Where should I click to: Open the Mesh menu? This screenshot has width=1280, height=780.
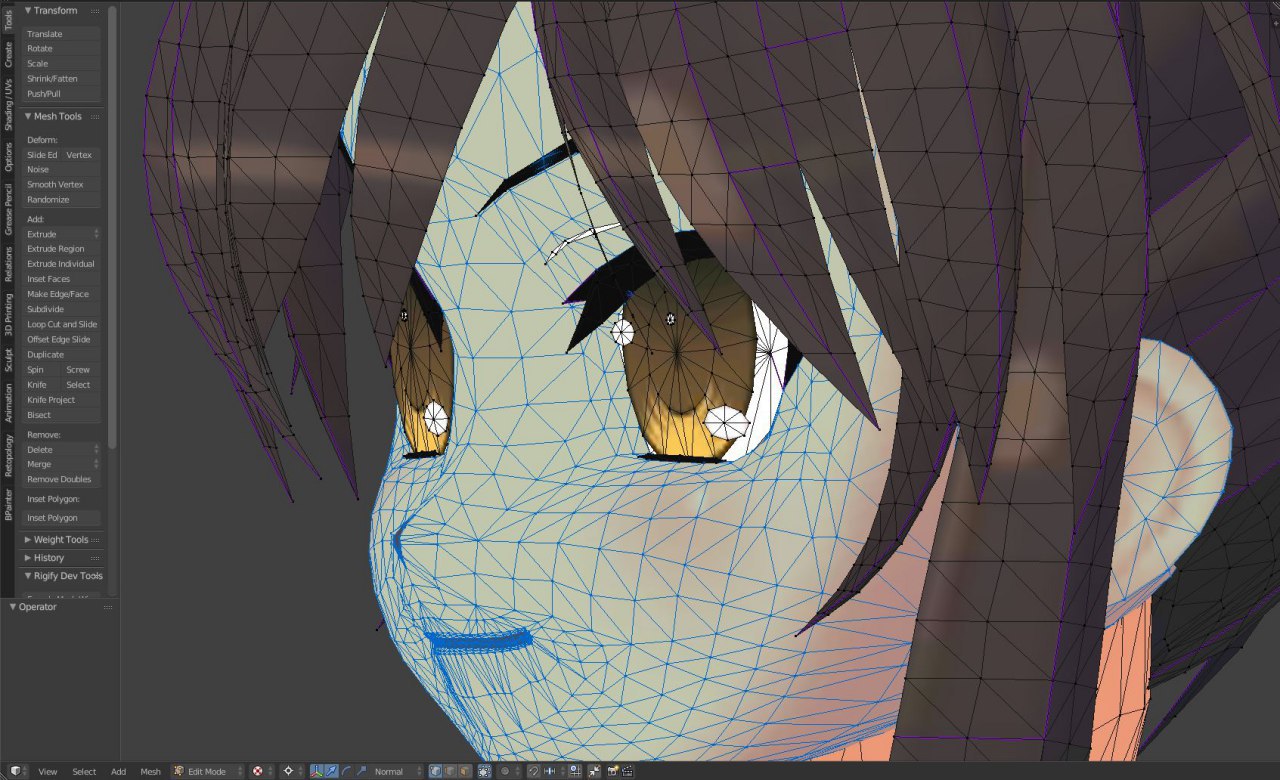click(x=150, y=771)
